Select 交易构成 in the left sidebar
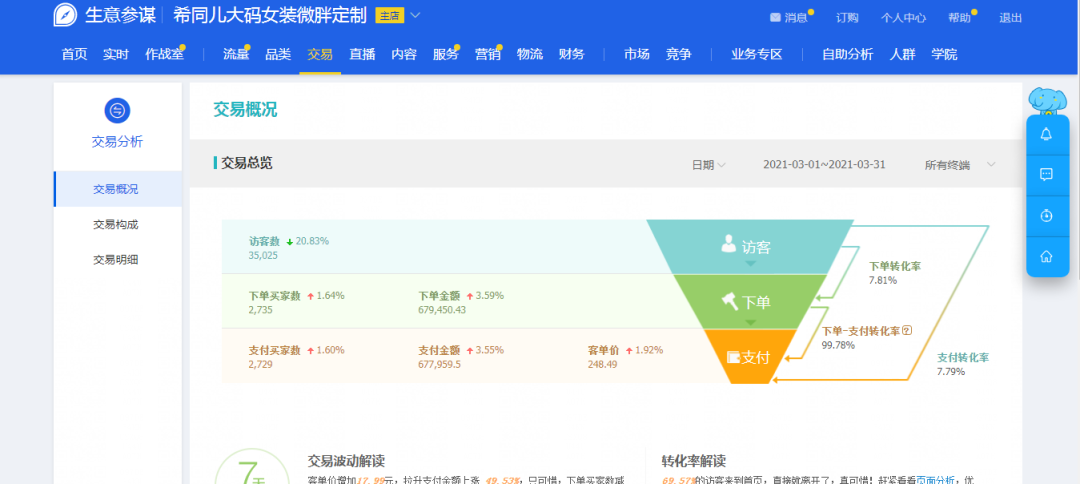 118,224
